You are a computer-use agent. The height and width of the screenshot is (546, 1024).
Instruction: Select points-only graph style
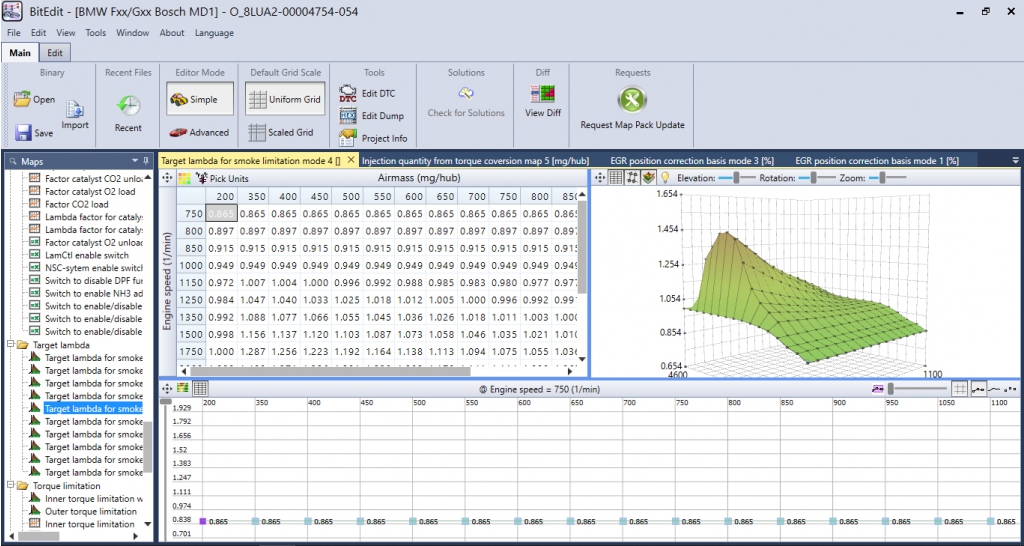tap(1010, 389)
